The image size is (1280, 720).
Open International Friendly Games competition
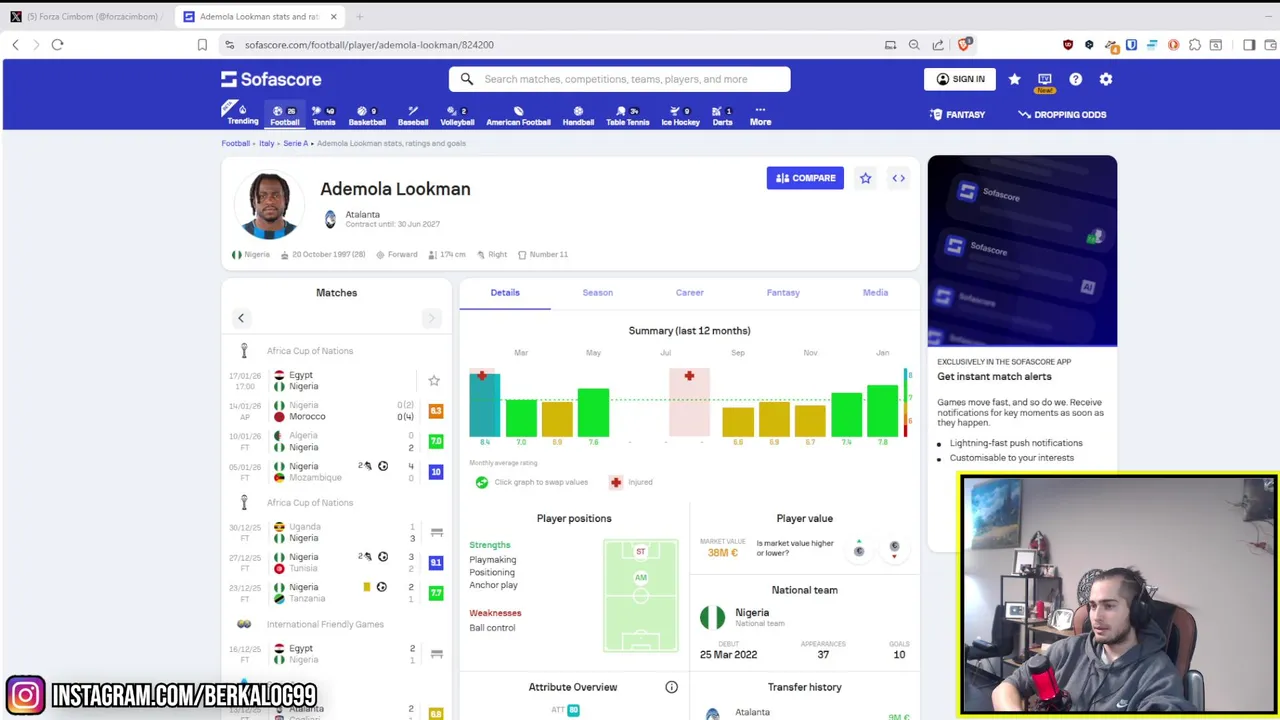coord(325,624)
